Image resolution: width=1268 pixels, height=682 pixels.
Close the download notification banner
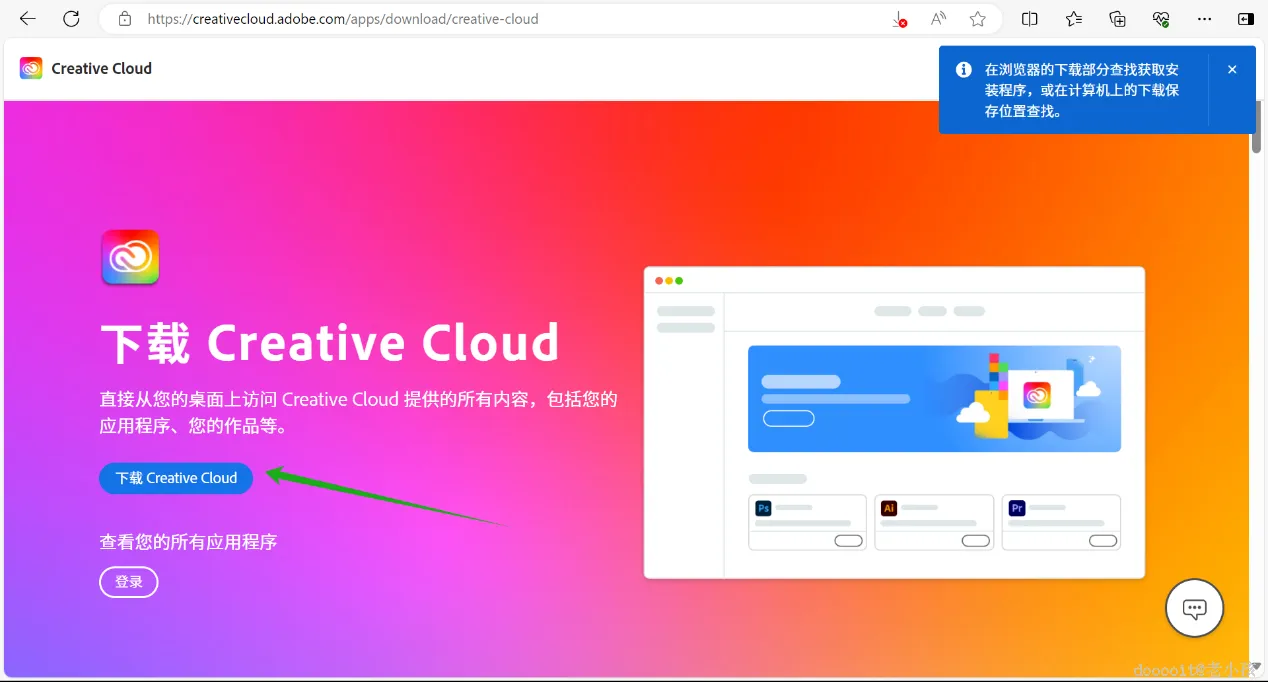coord(1232,69)
